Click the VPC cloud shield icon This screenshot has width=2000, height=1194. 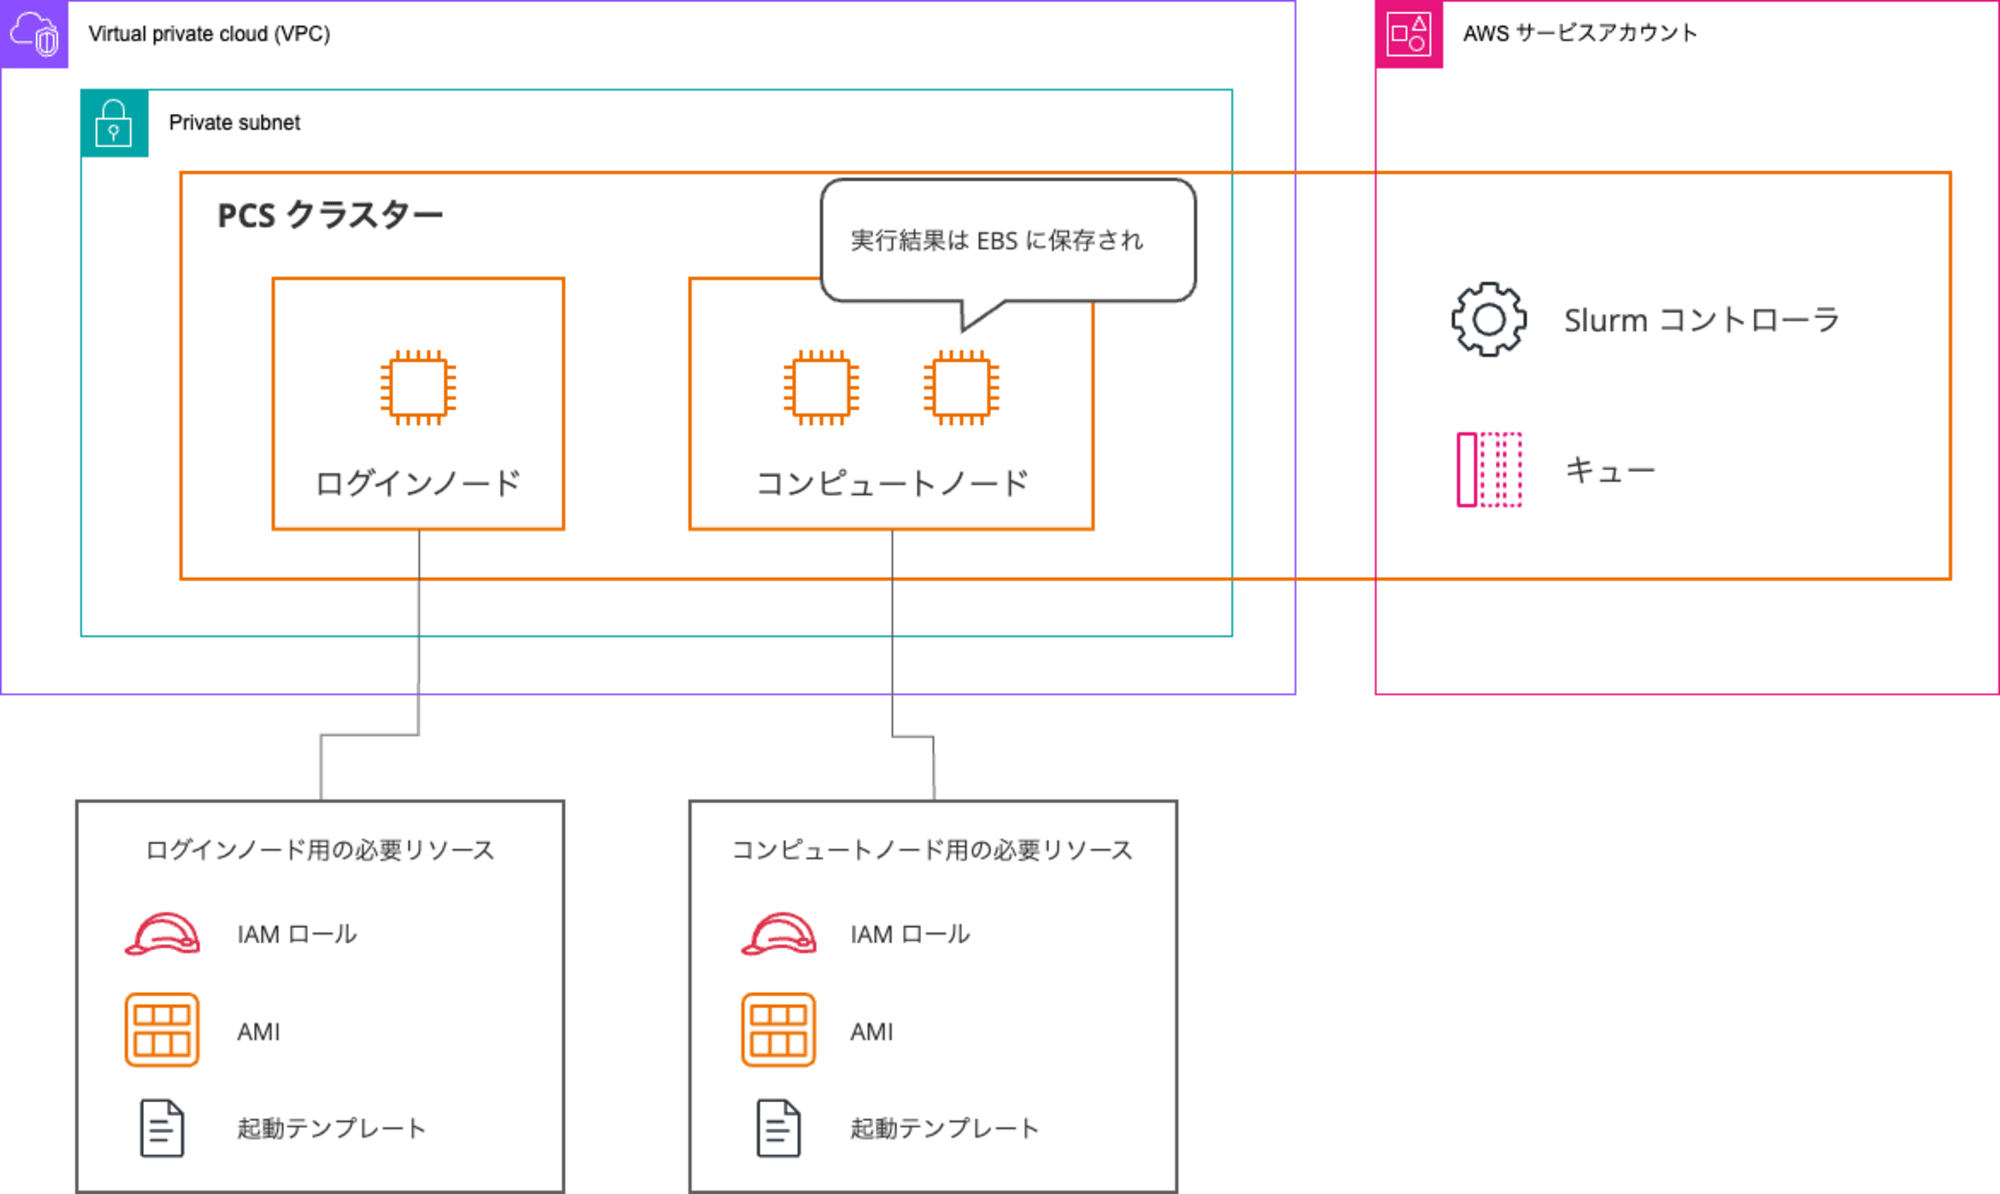coord(34,34)
